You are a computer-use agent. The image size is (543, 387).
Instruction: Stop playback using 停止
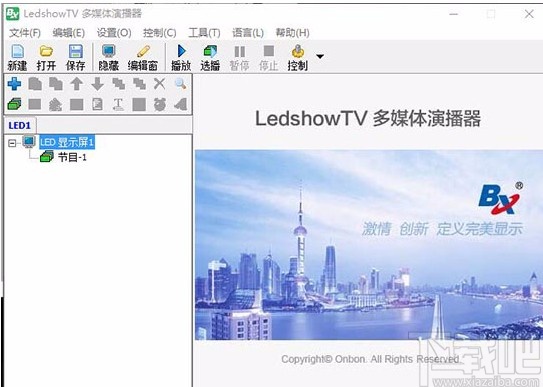pos(268,57)
